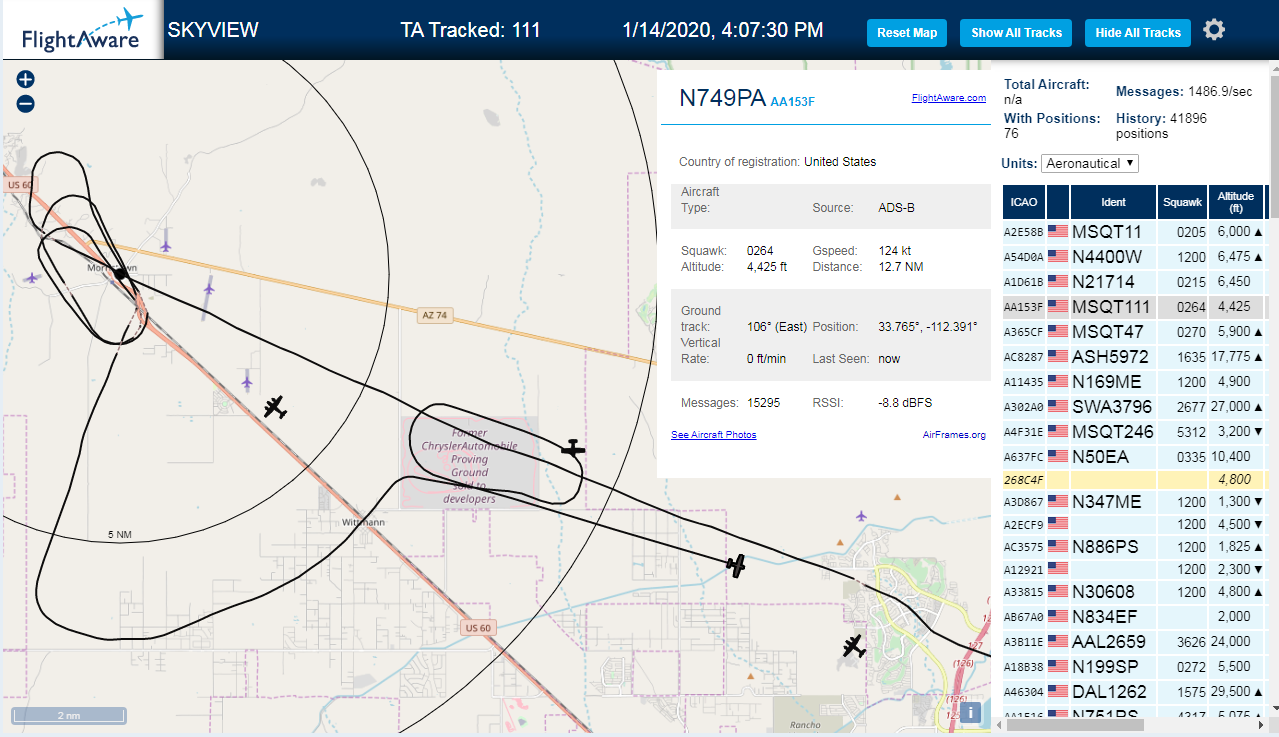The image size is (1279, 737).
Task: Select the purple aircraft icon below AZ 74 start
Action: point(208,289)
